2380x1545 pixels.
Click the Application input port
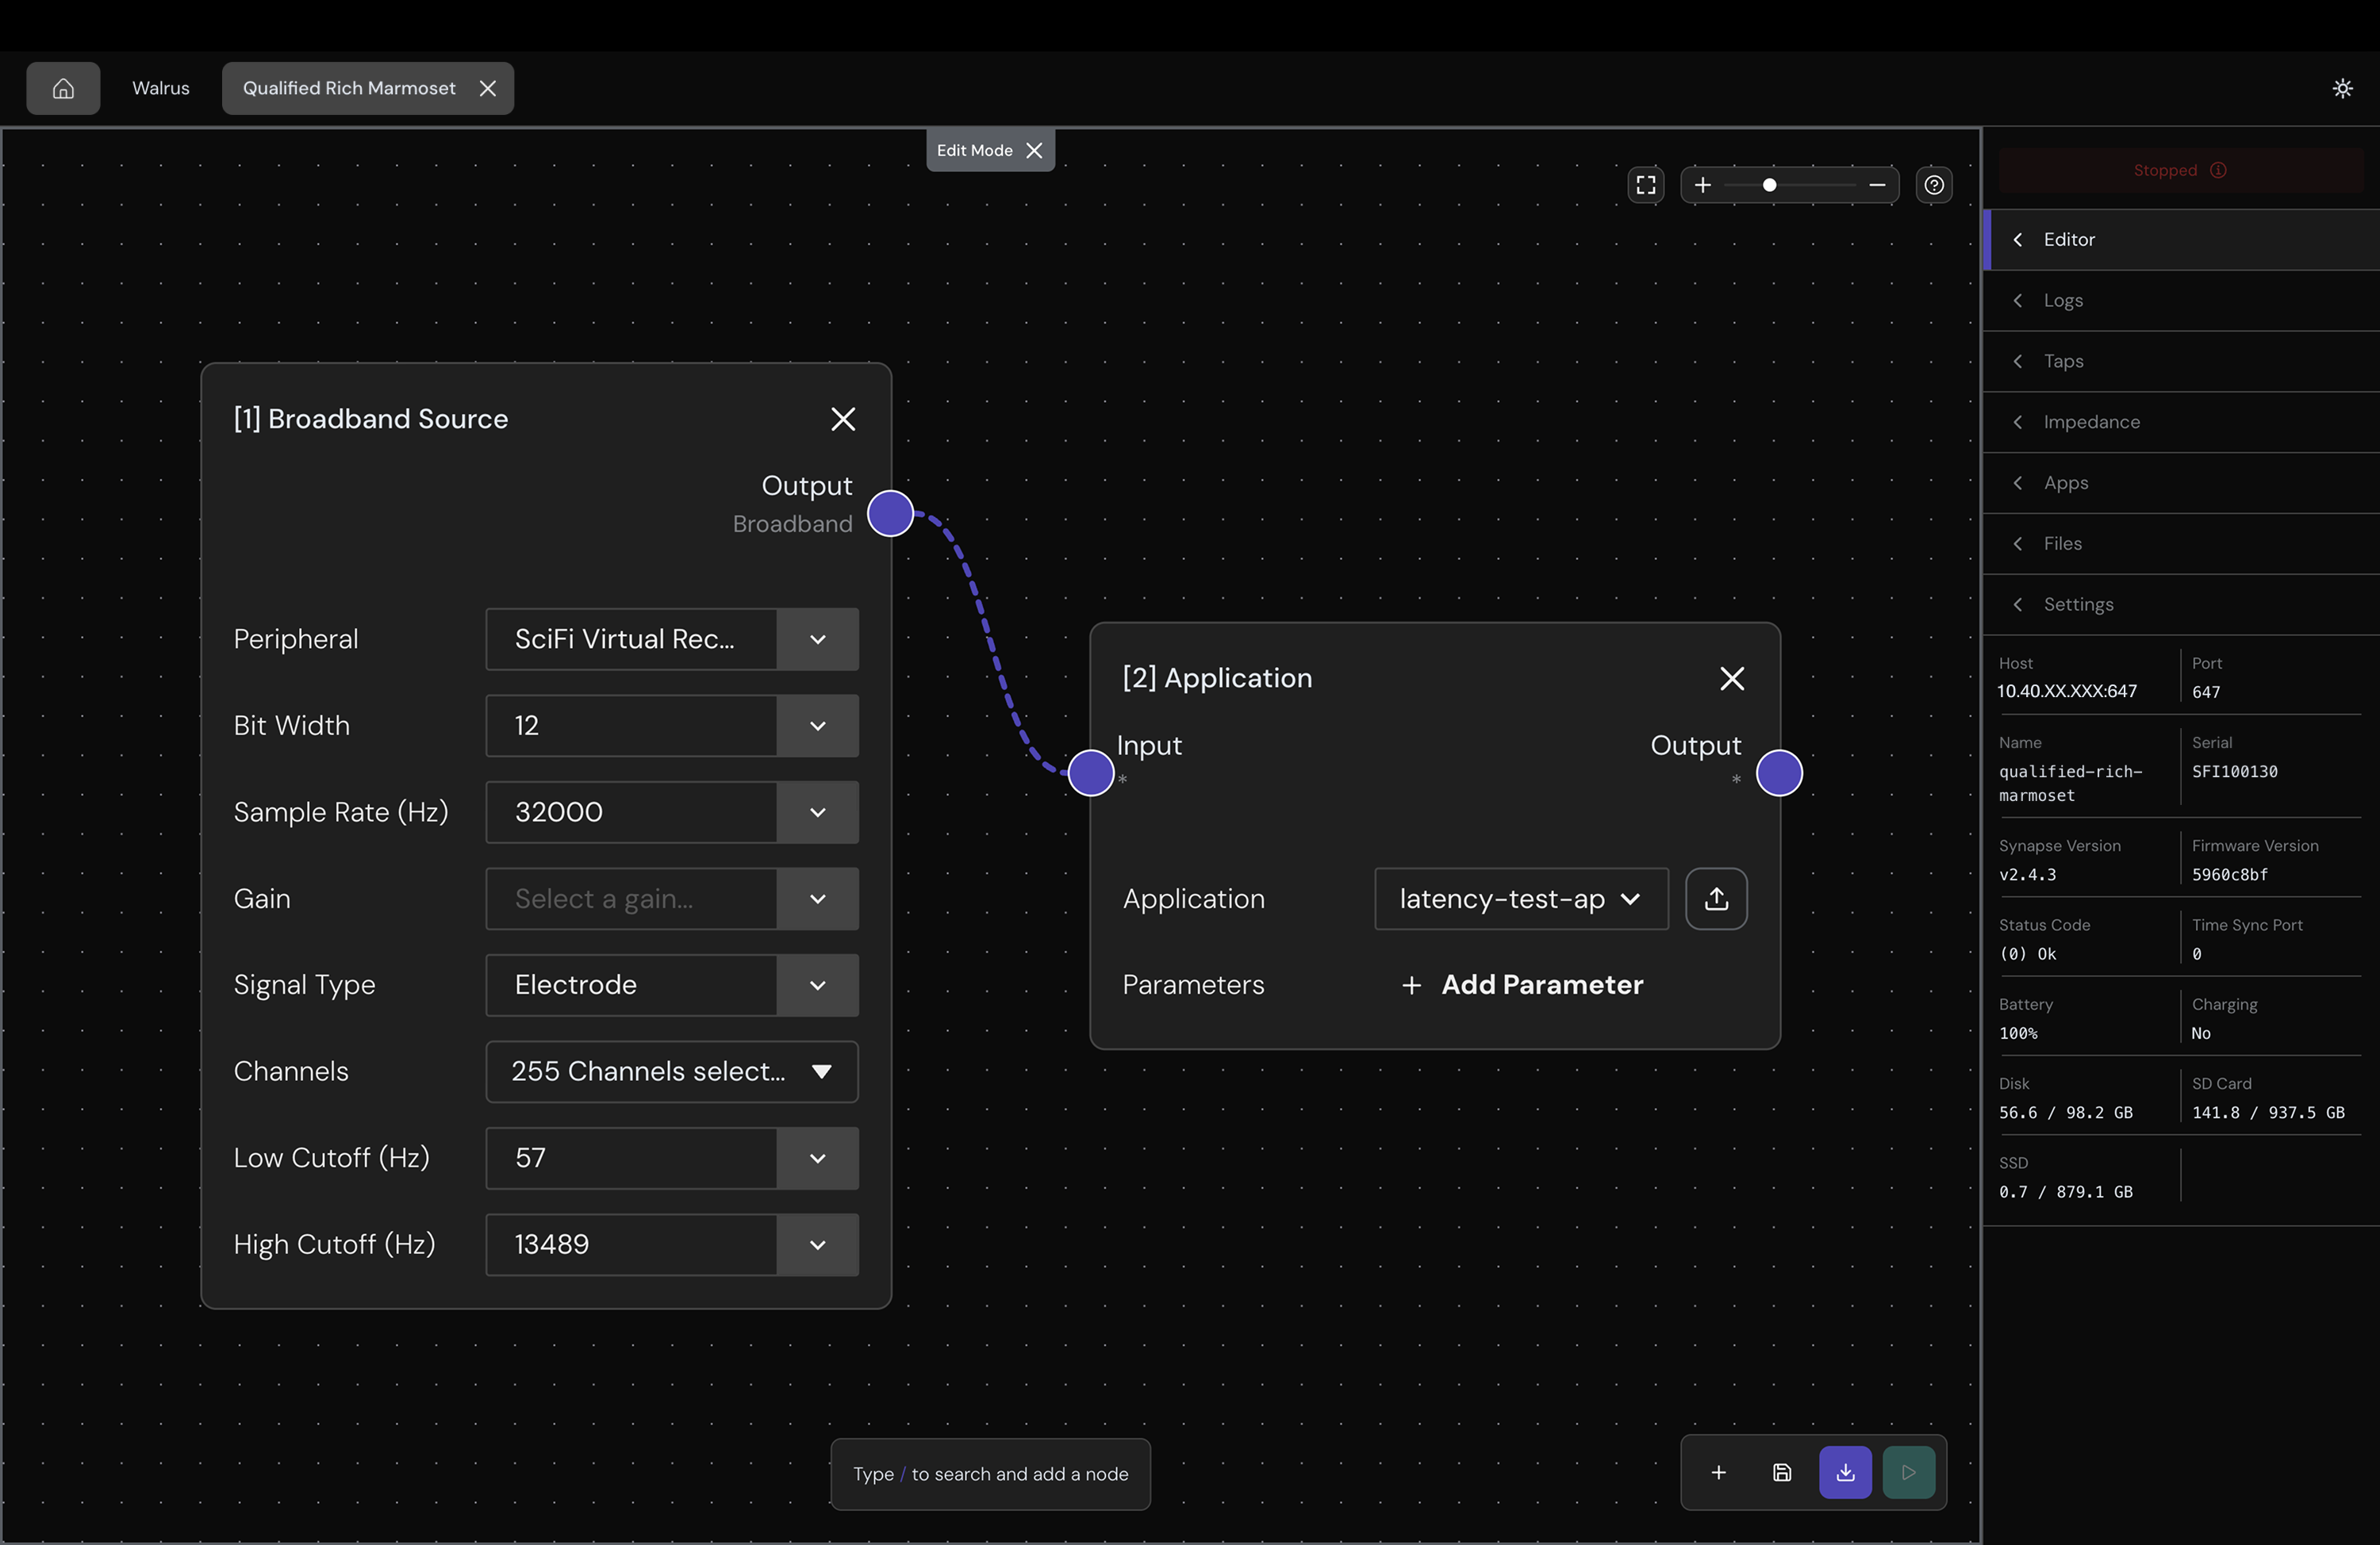tap(1091, 773)
